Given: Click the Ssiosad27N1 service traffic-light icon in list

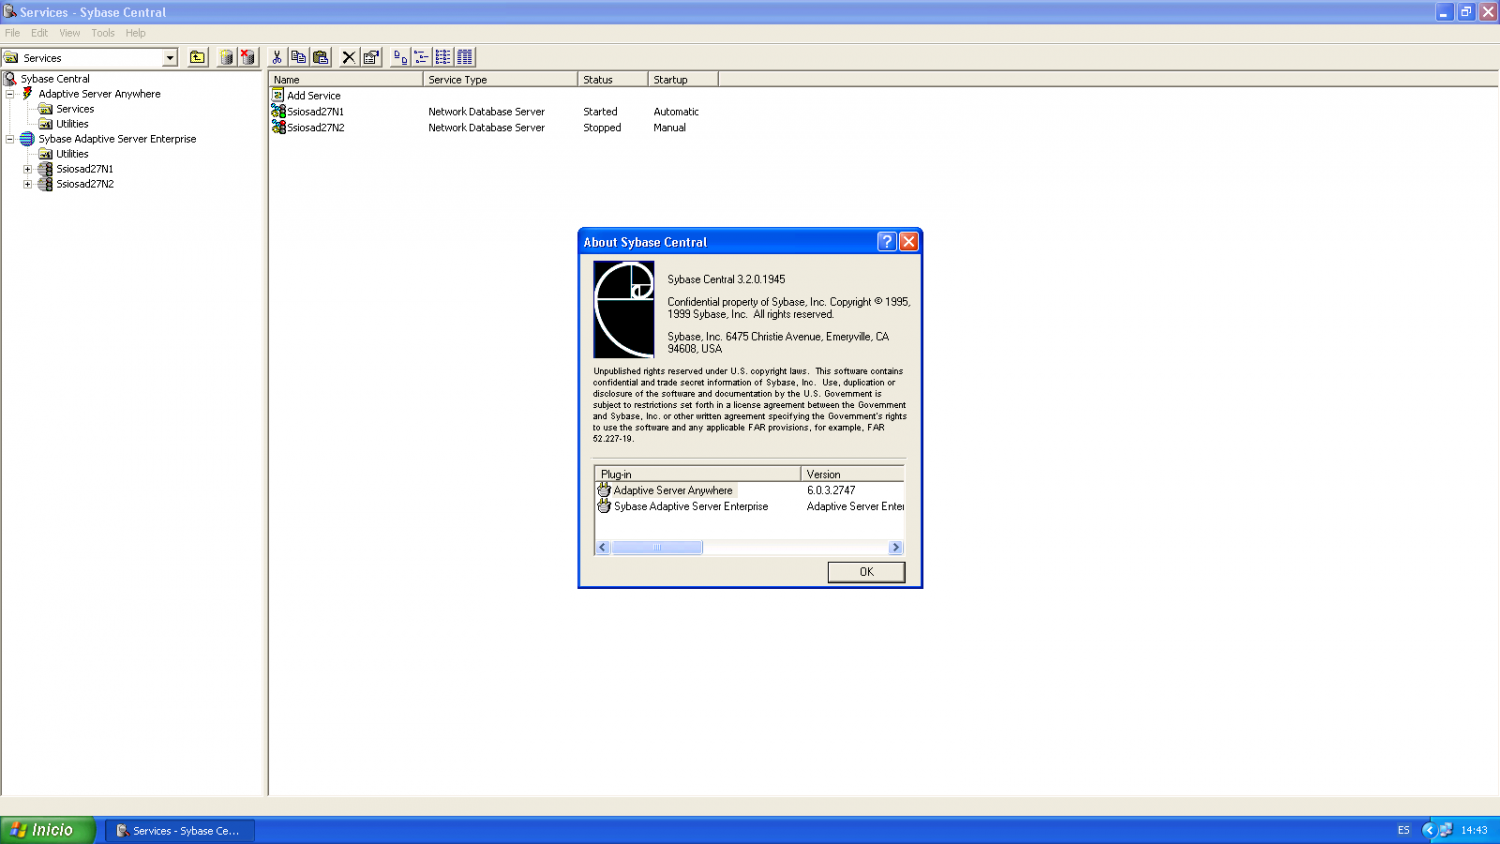Looking at the screenshot, I should (278, 111).
